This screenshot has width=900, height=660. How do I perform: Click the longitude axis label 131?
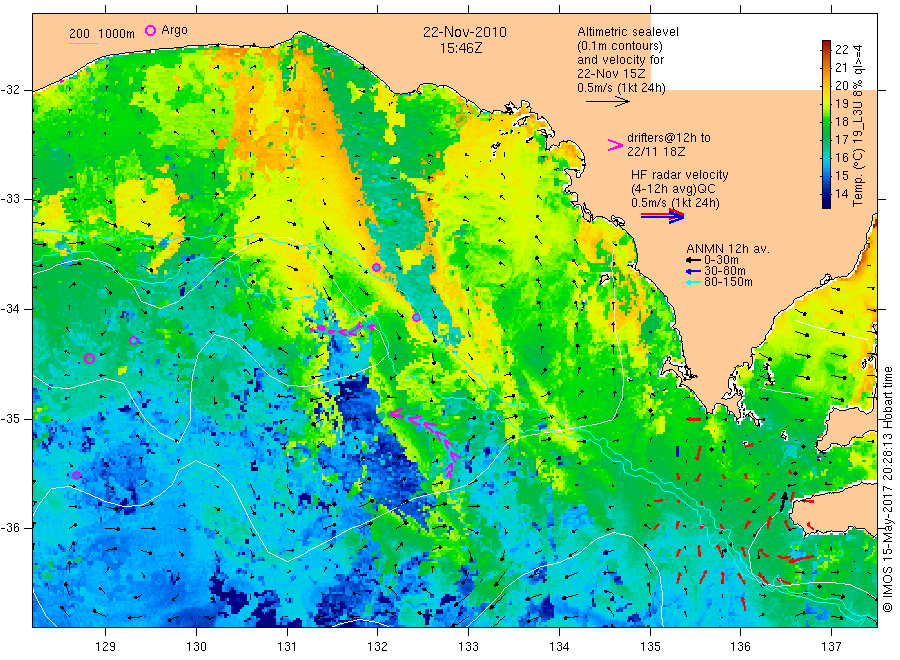287,647
